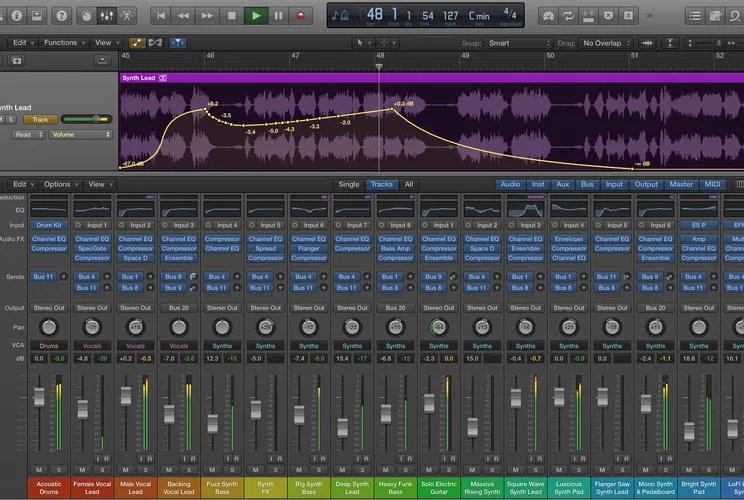This screenshot has height=500, width=744.
Task: Open Drag No Overlap dropdown
Action: 606,43
